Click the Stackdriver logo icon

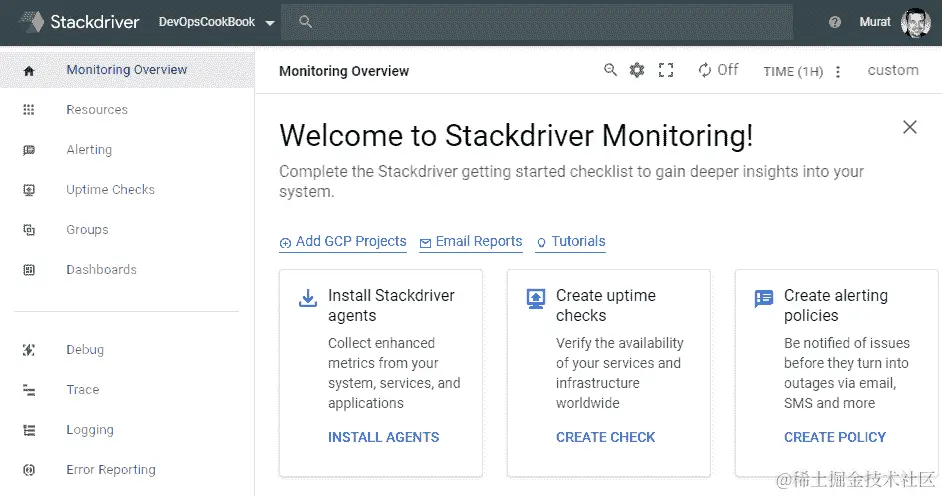[x=31, y=22]
